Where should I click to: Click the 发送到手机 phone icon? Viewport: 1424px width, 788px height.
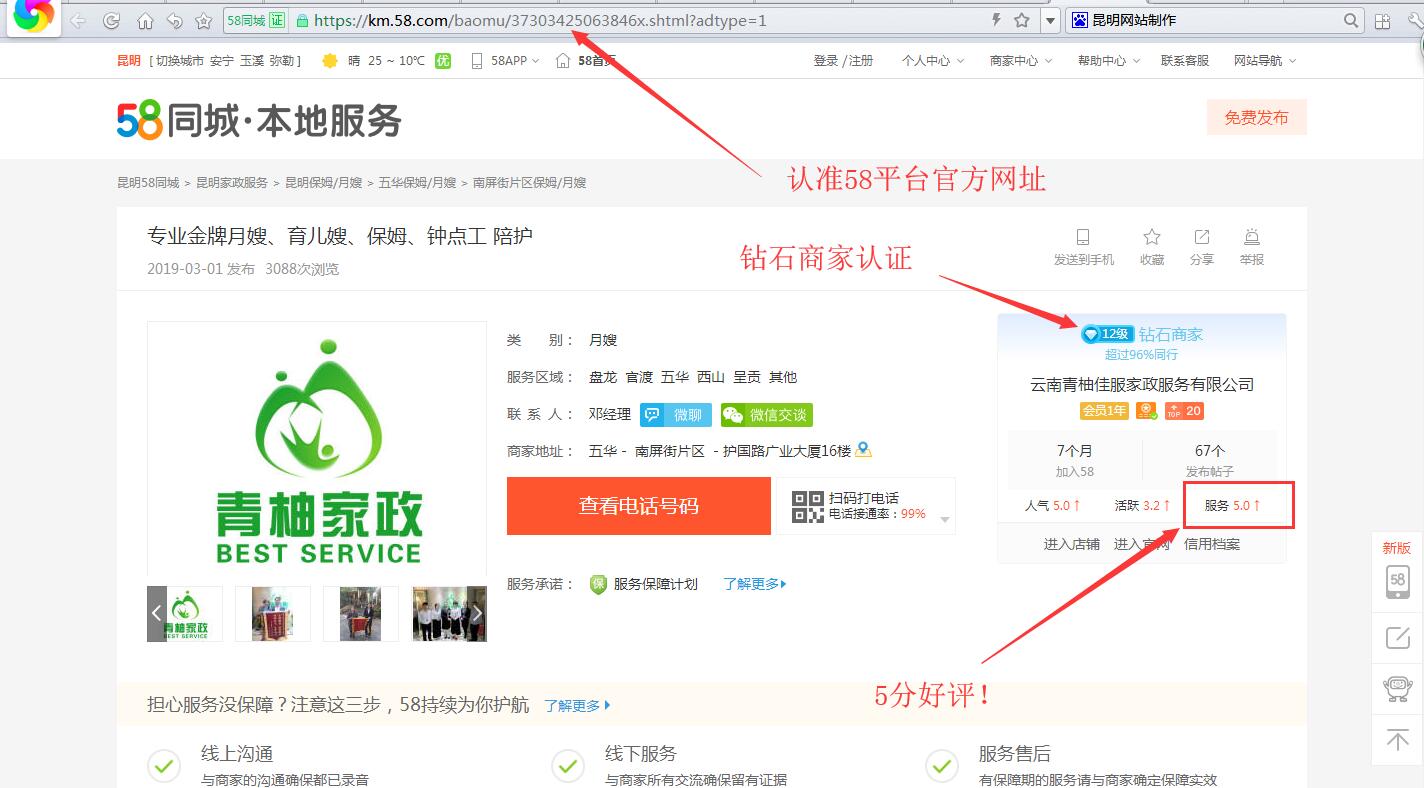tap(1083, 237)
